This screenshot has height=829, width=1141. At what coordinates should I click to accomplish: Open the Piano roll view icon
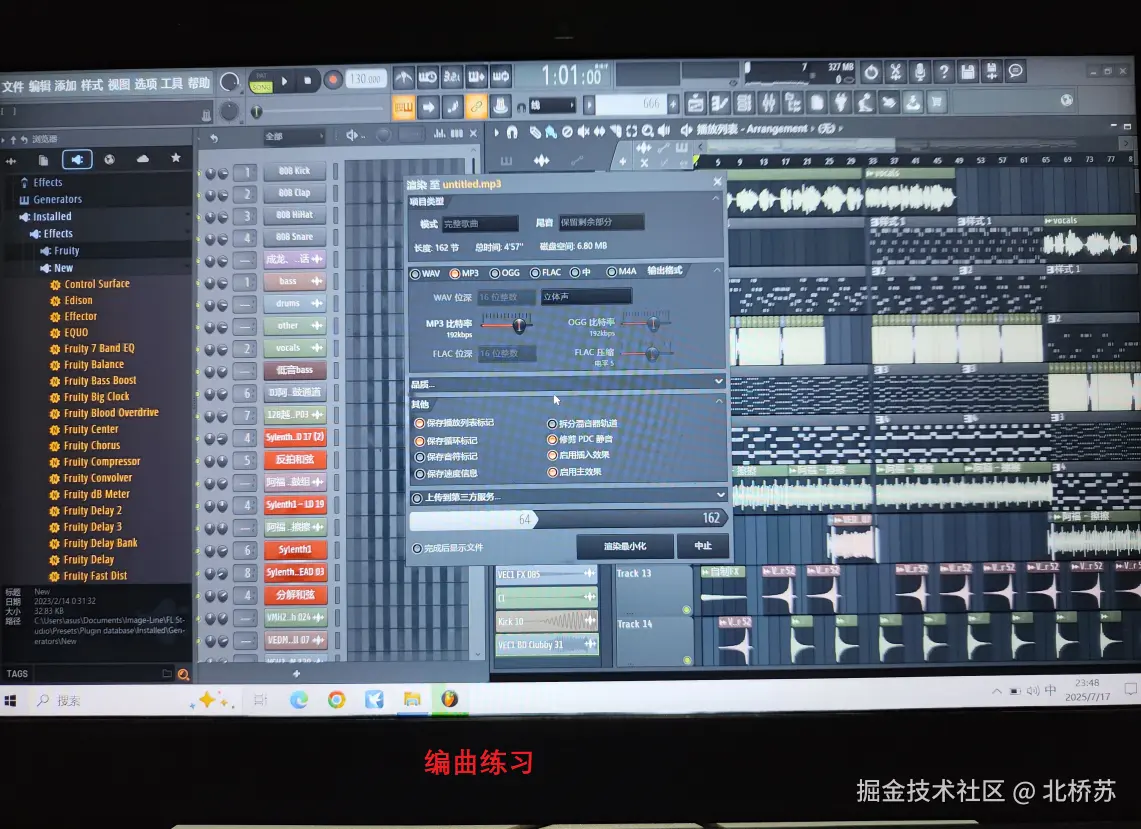coord(720,103)
